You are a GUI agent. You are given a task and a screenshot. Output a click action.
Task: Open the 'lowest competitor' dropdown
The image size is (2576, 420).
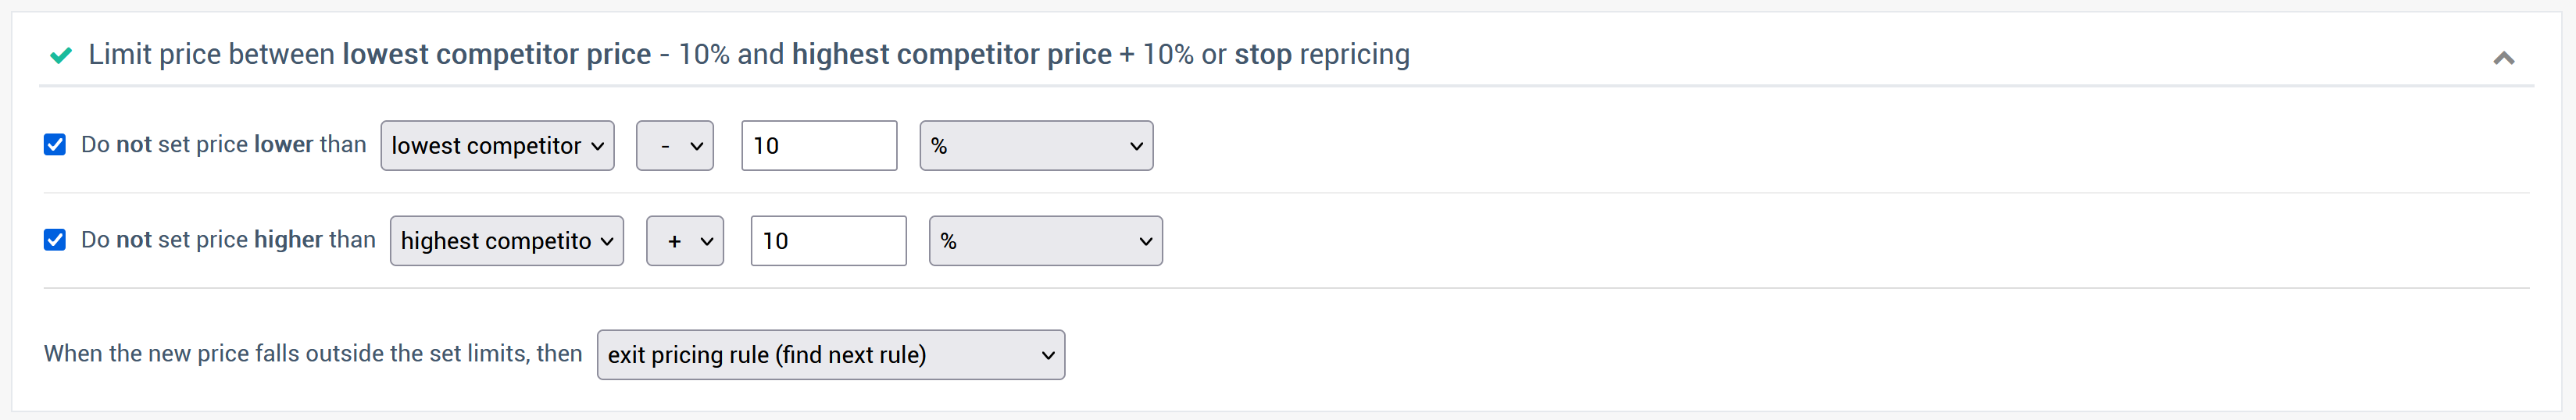[497, 146]
